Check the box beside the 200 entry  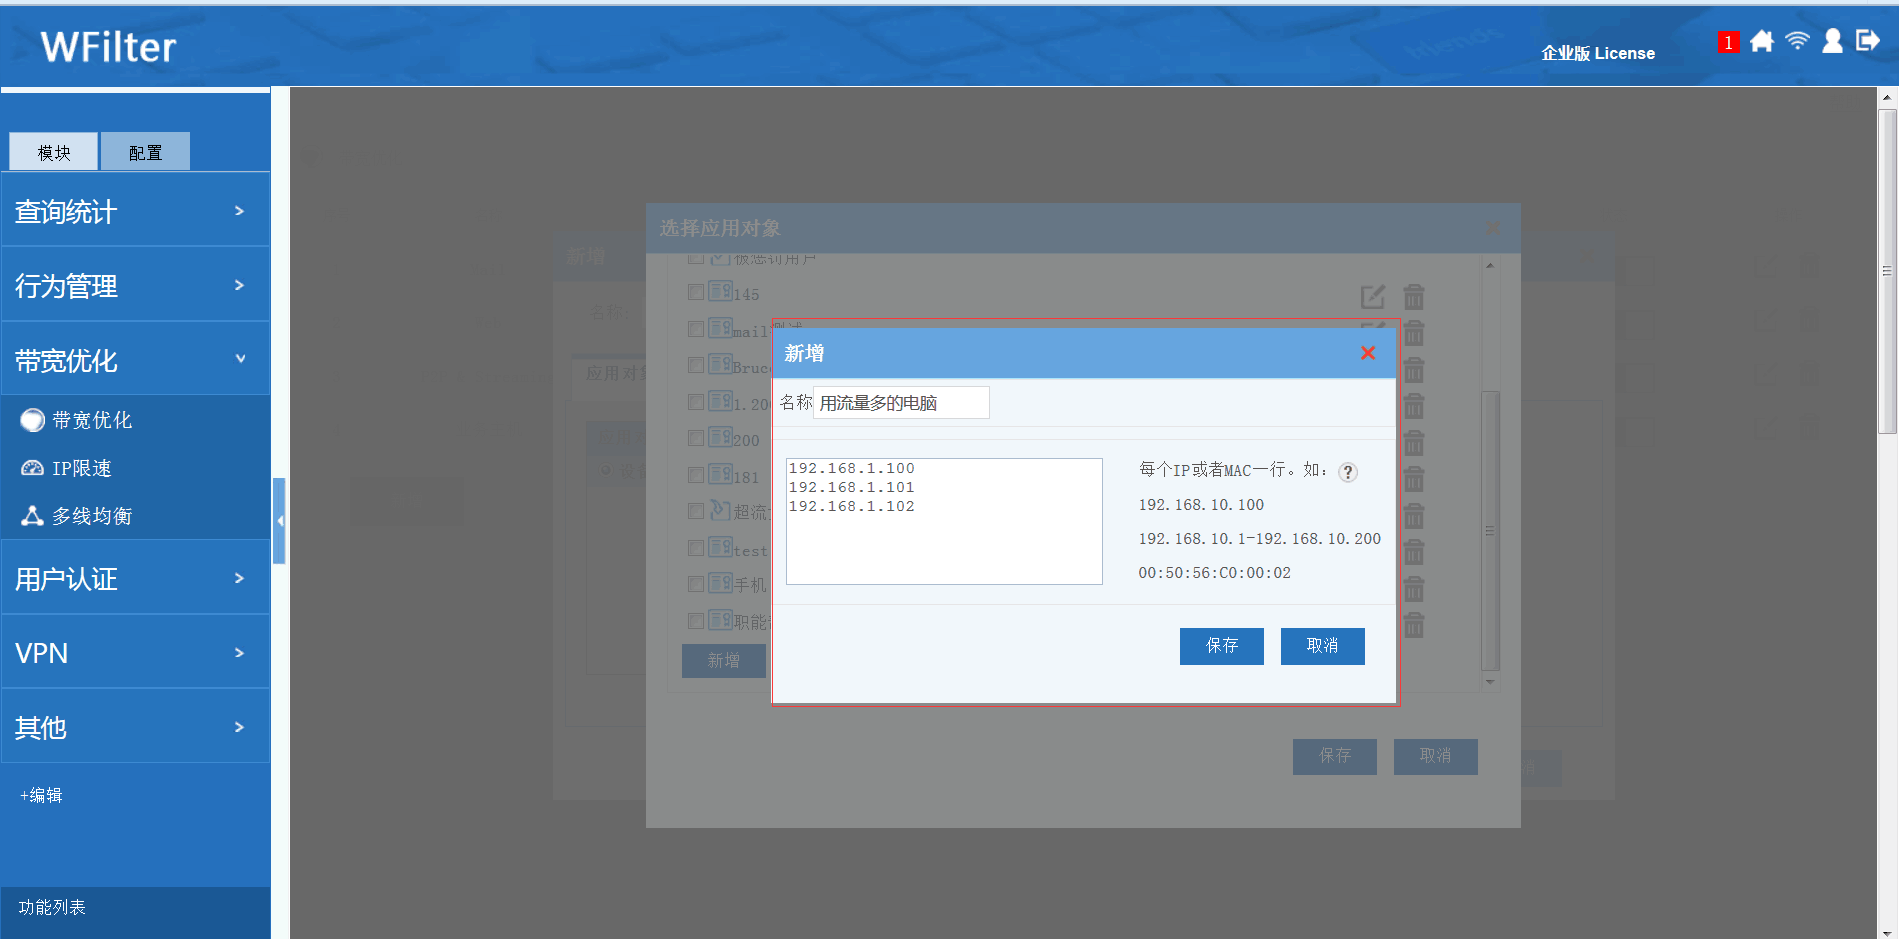(x=696, y=438)
